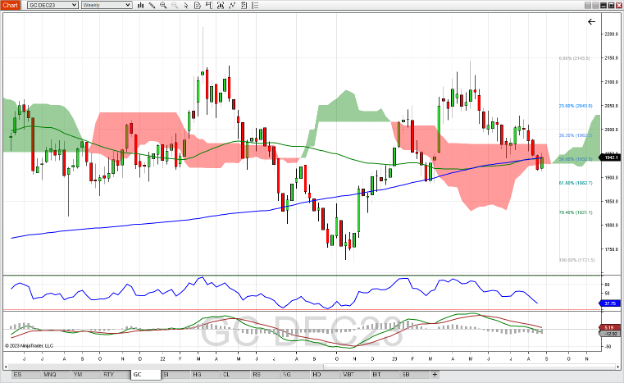Open the RB tab
The height and width of the screenshot is (384, 624).
265,374
